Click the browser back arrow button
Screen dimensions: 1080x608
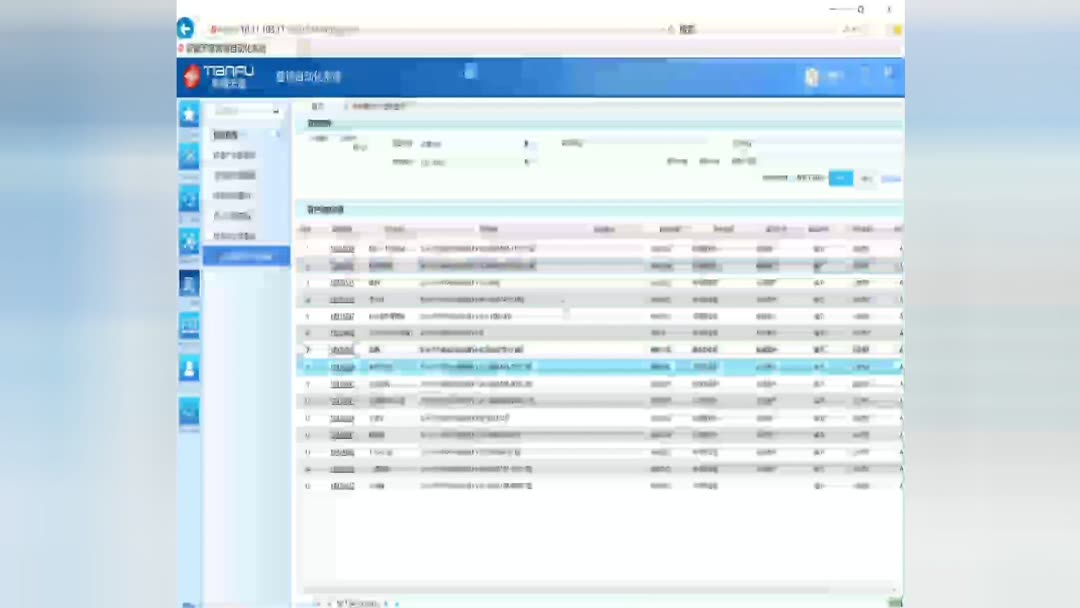click(185, 28)
